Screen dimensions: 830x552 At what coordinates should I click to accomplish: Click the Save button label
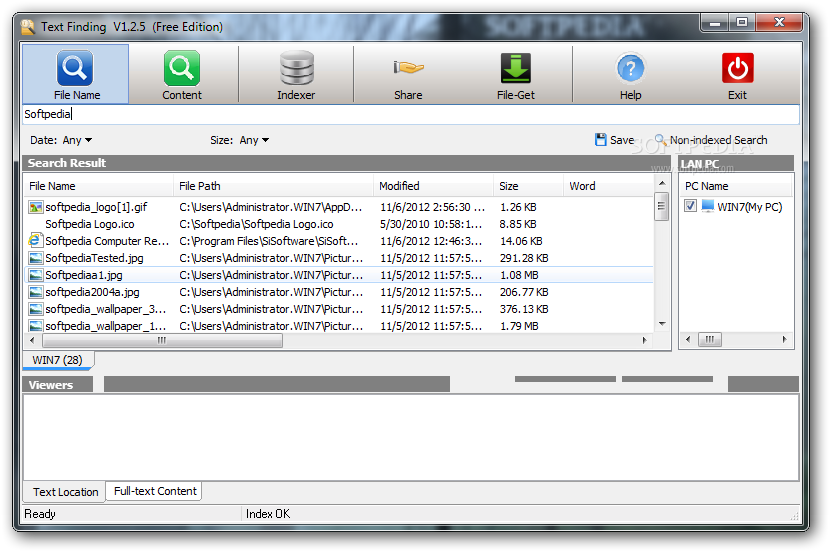click(x=622, y=140)
